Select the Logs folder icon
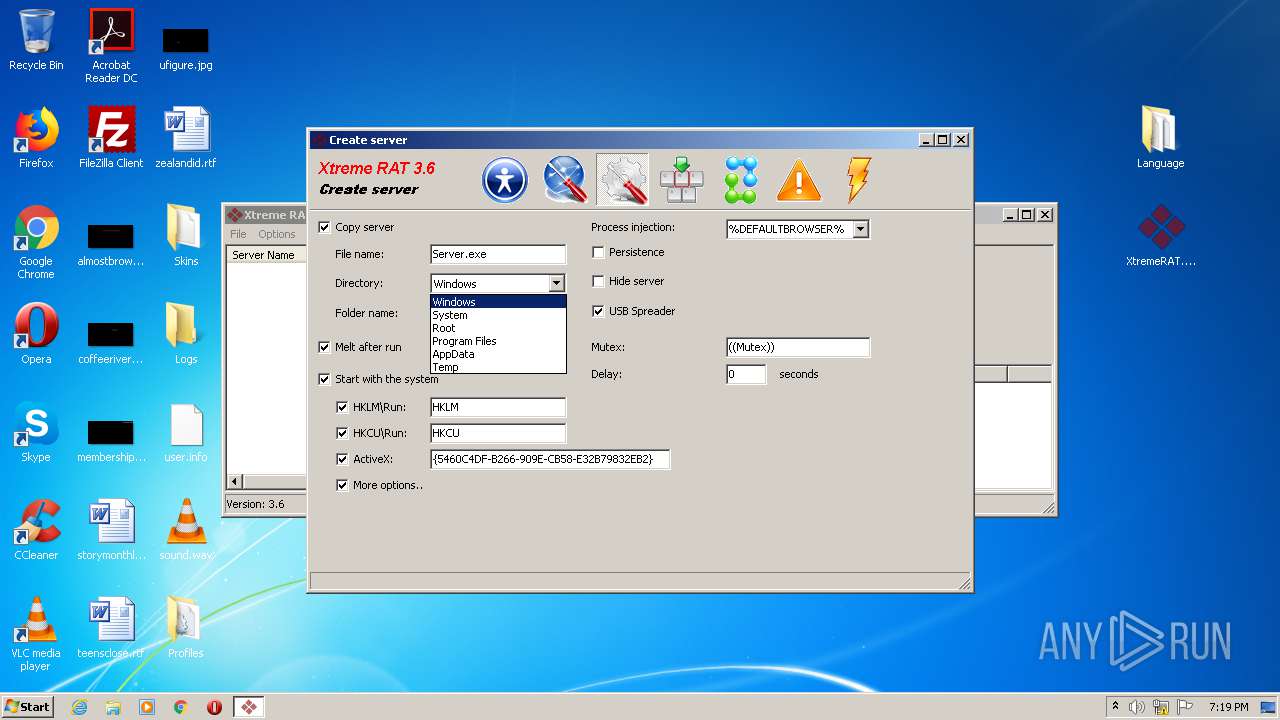This screenshot has width=1280, height=720. 186,334
